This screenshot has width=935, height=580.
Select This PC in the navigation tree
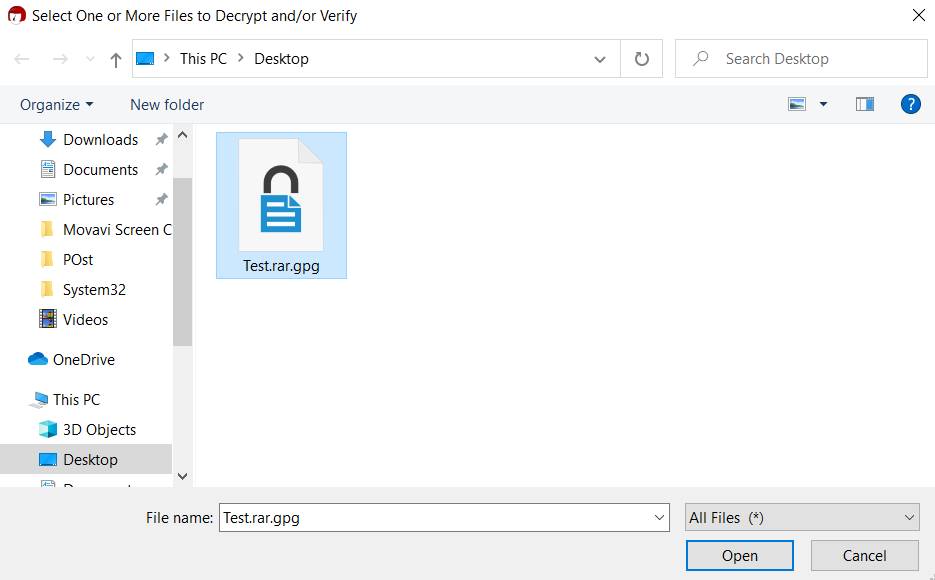(76, 399)
